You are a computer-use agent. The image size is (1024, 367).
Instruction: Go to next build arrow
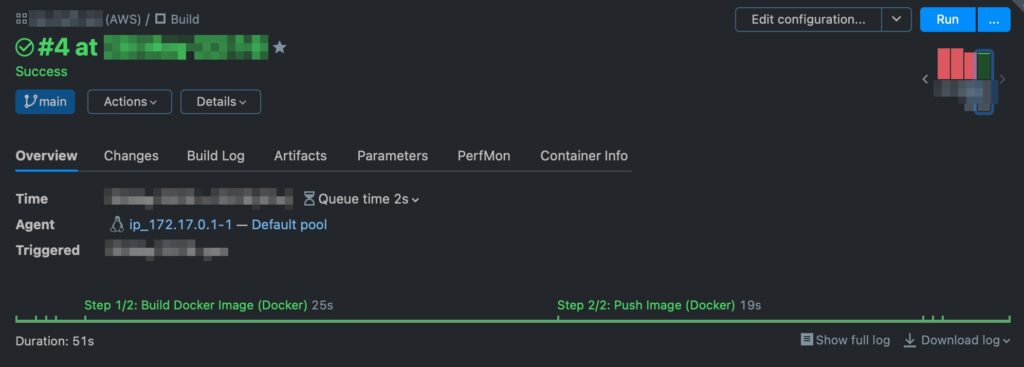tap(1003, 79)
